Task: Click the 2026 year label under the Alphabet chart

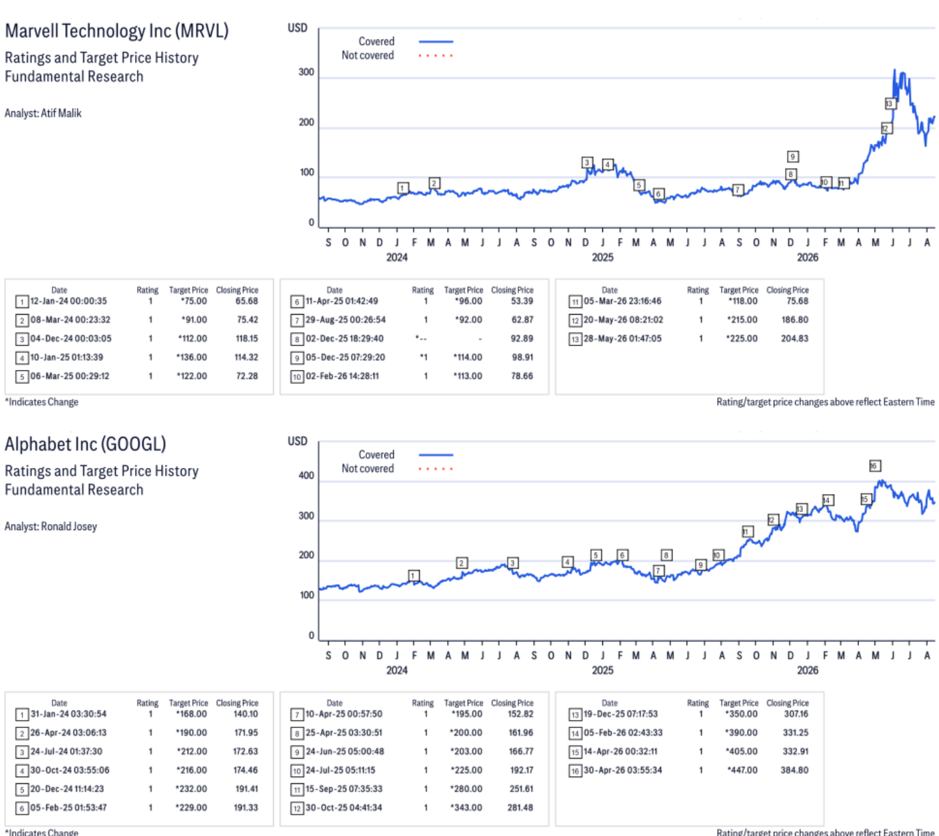Action: [x=807, y=671]
